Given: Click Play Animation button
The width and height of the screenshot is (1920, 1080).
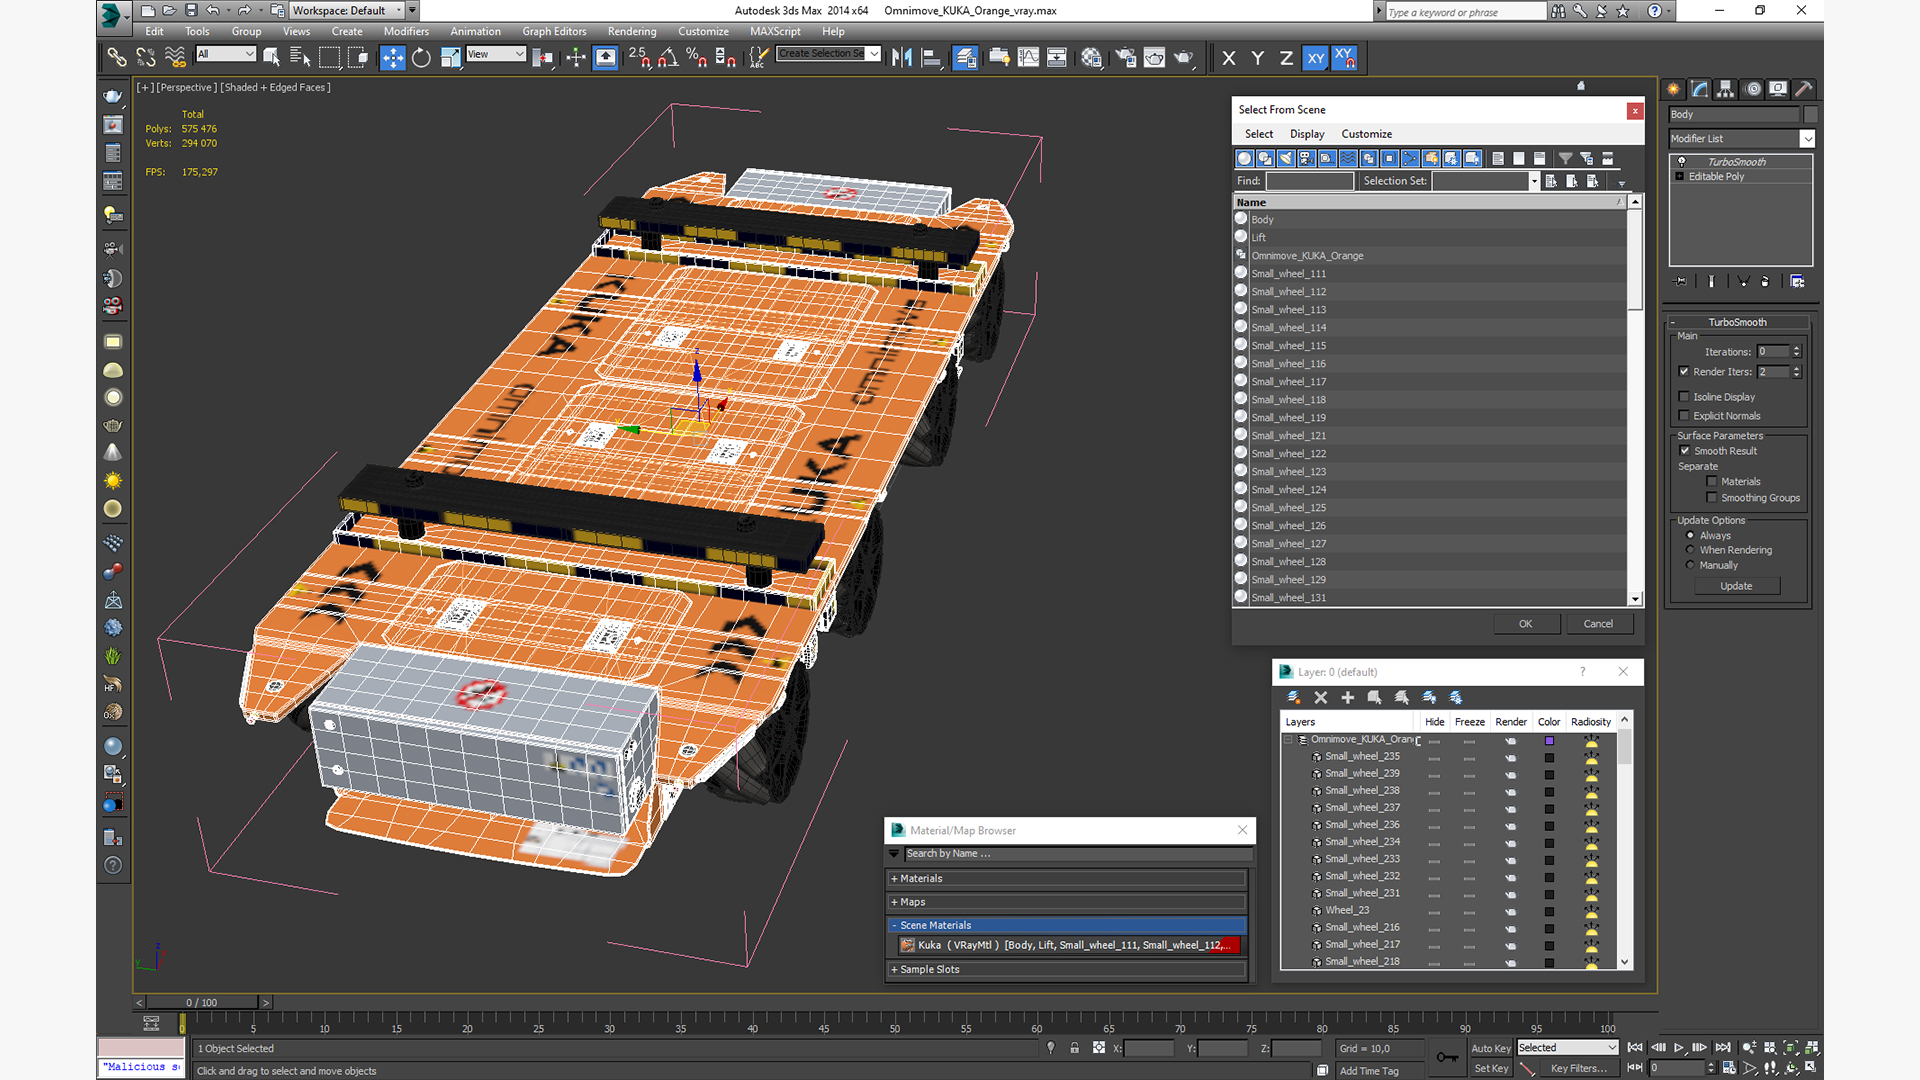Looking at the screenshot, I should pyautogui.click(x=1679, y=1048).
